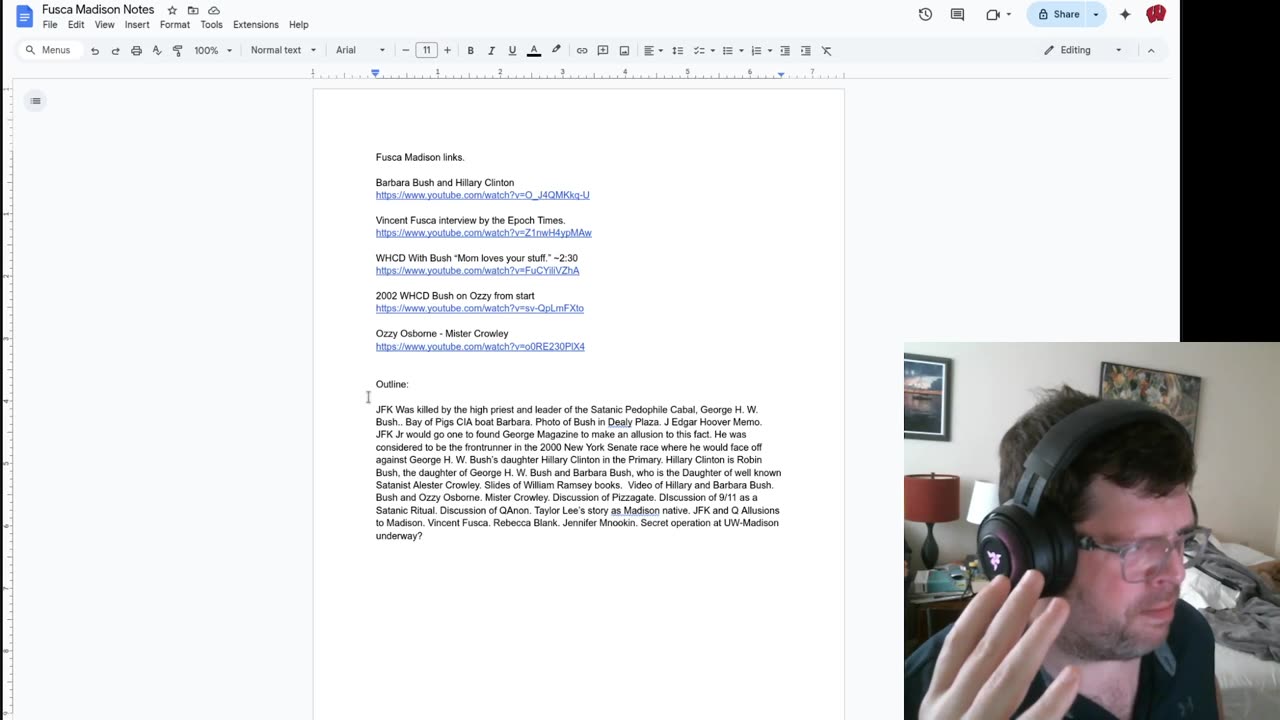Image resolution: width=1280 pixels, height=720 pixels.
Task: Open the Extensions menu
Action: click(x=255, y=24)
